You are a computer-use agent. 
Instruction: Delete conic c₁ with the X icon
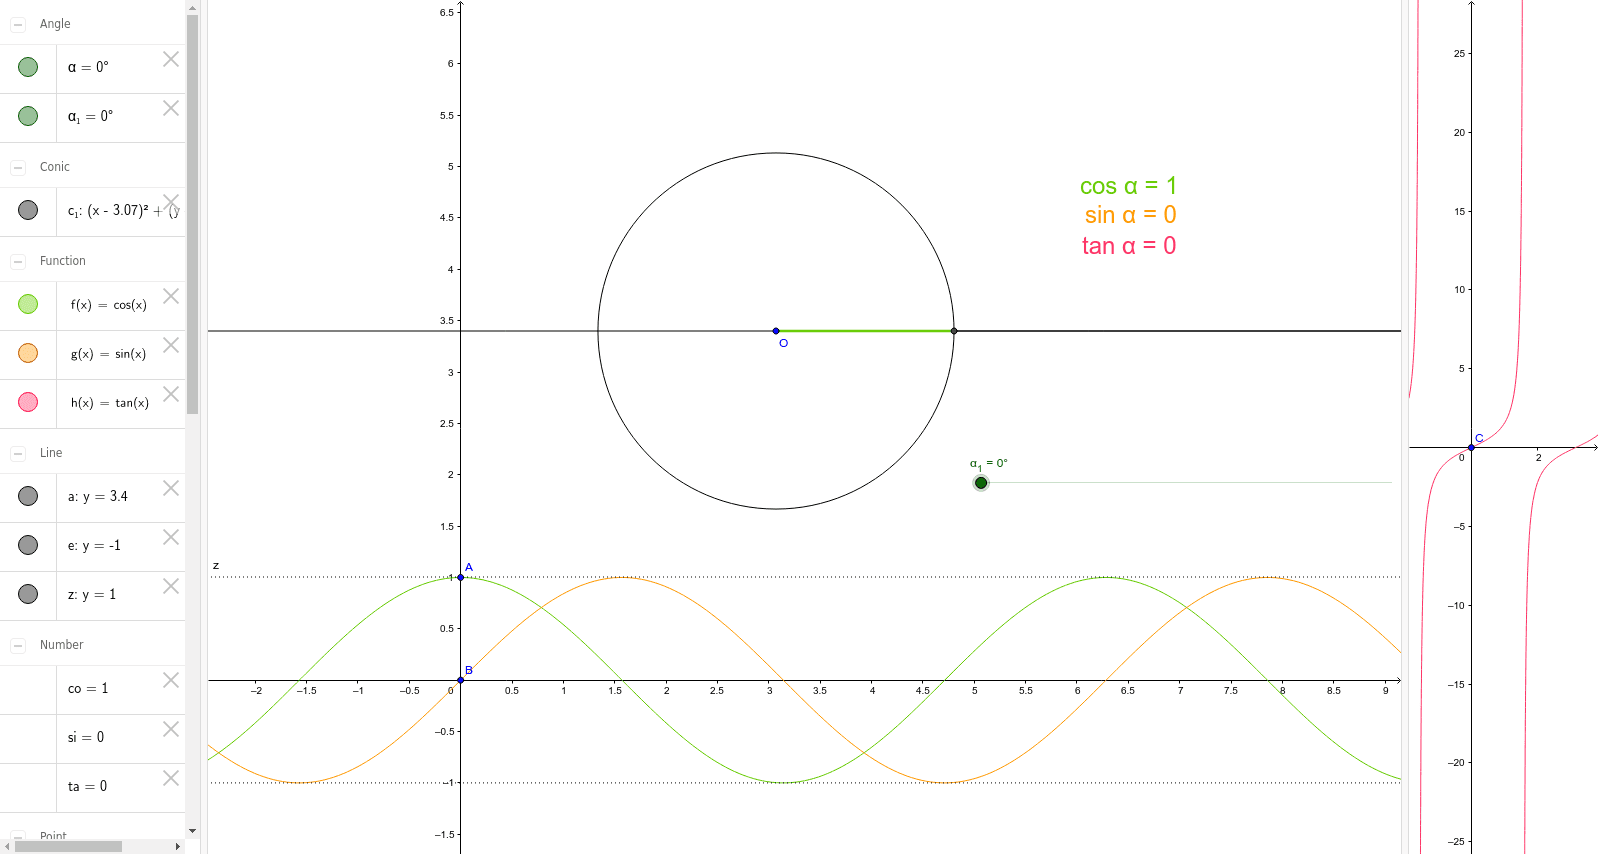(x=171, y=202)
